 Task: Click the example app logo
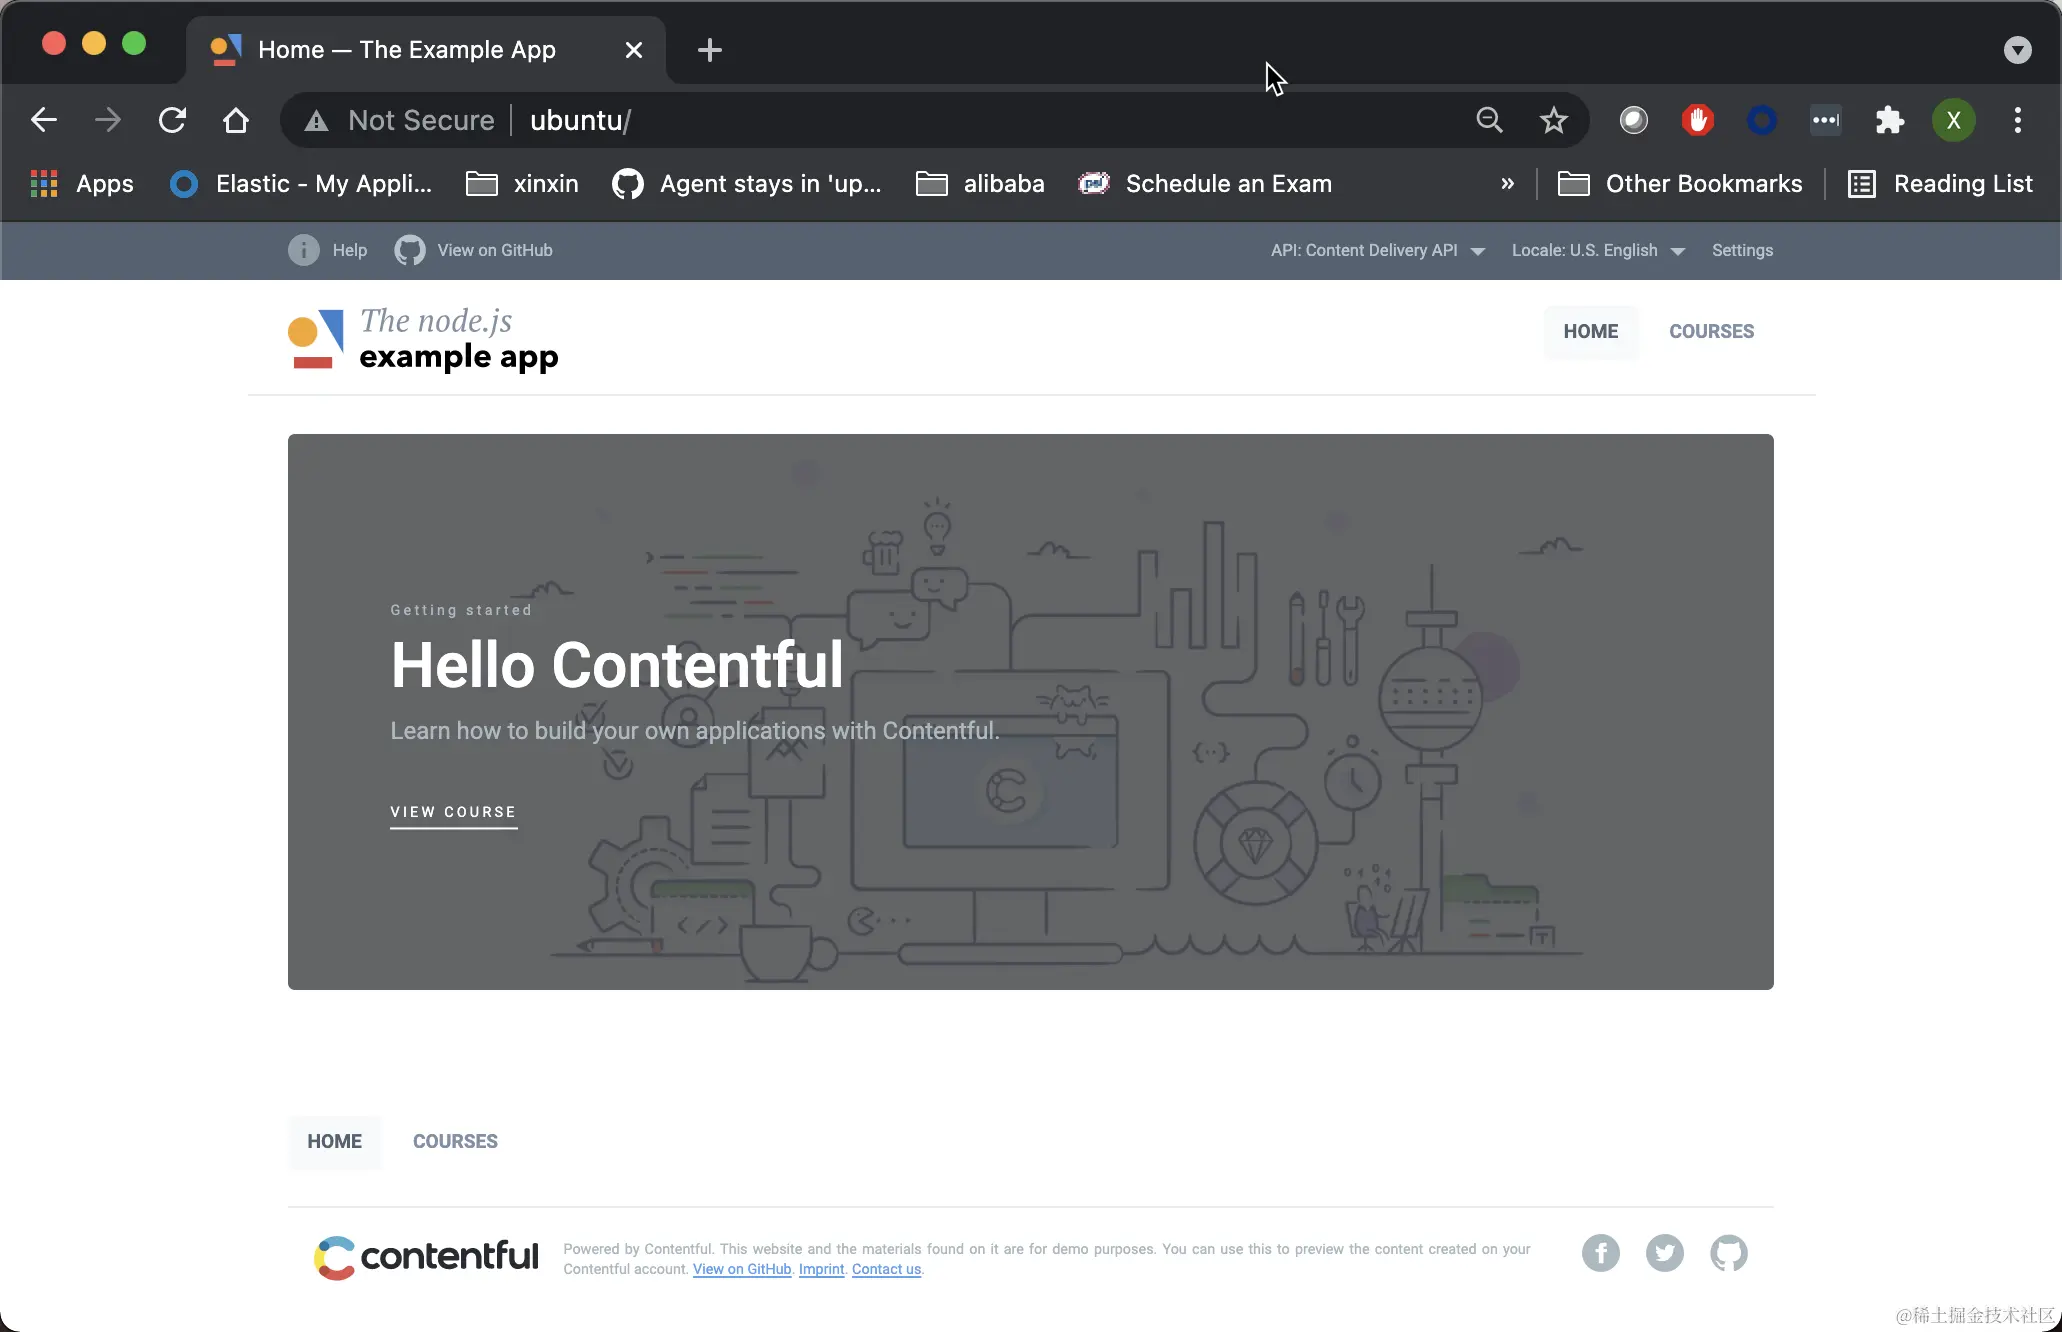pyautogui.click(x=422, y=340)
